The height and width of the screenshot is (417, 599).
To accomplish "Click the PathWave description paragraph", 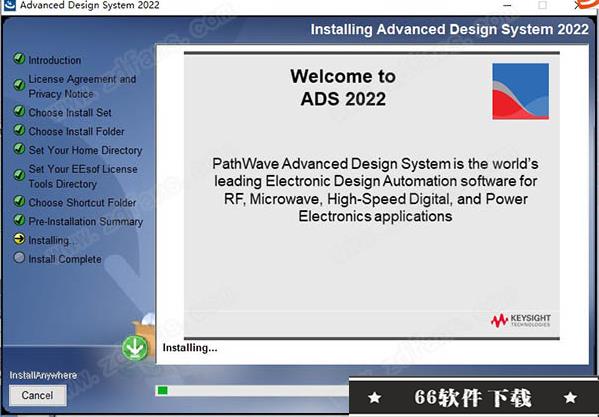I will 376,190.
